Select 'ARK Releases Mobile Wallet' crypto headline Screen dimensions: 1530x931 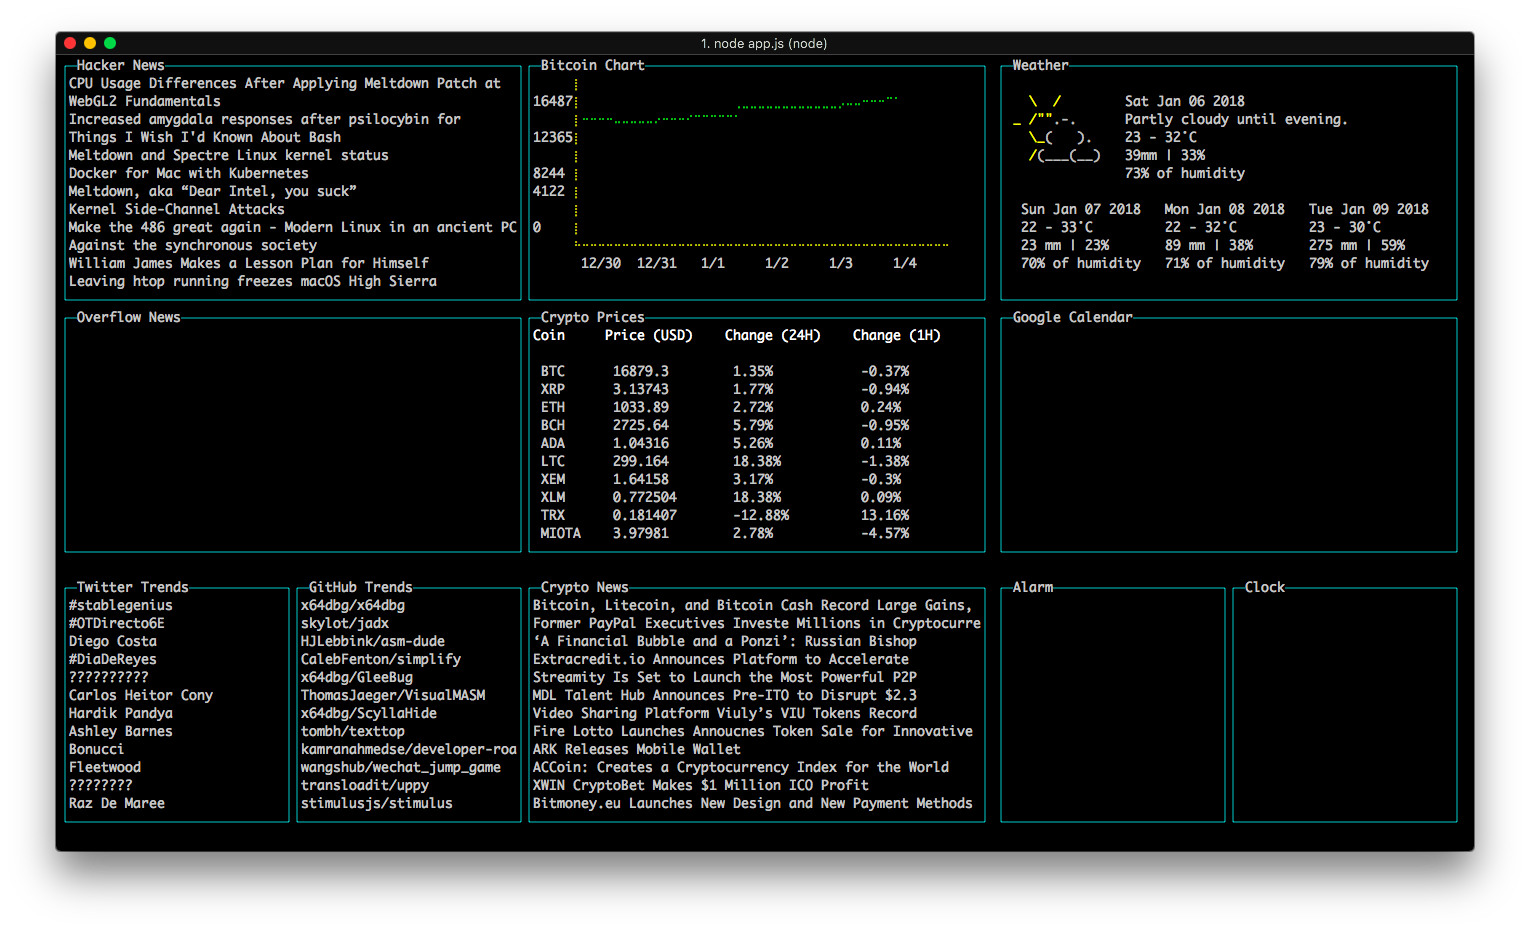(x=636, y=749)
